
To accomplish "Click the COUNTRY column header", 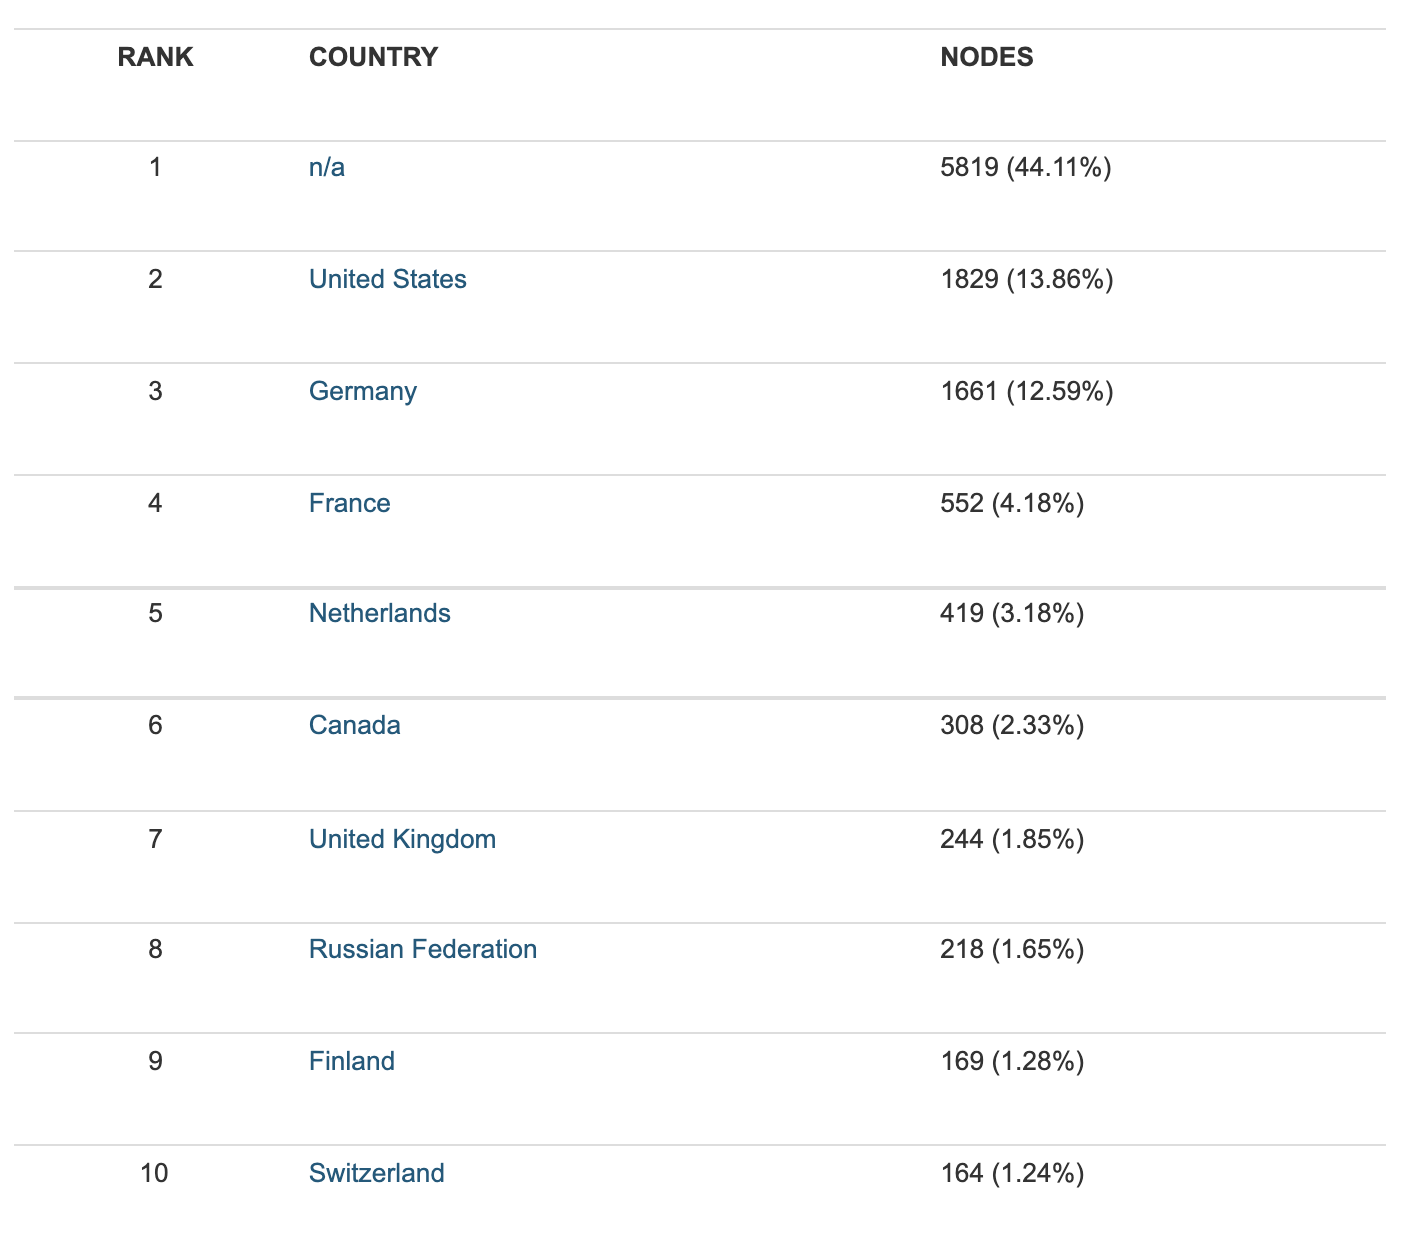I will click(374, 57).
